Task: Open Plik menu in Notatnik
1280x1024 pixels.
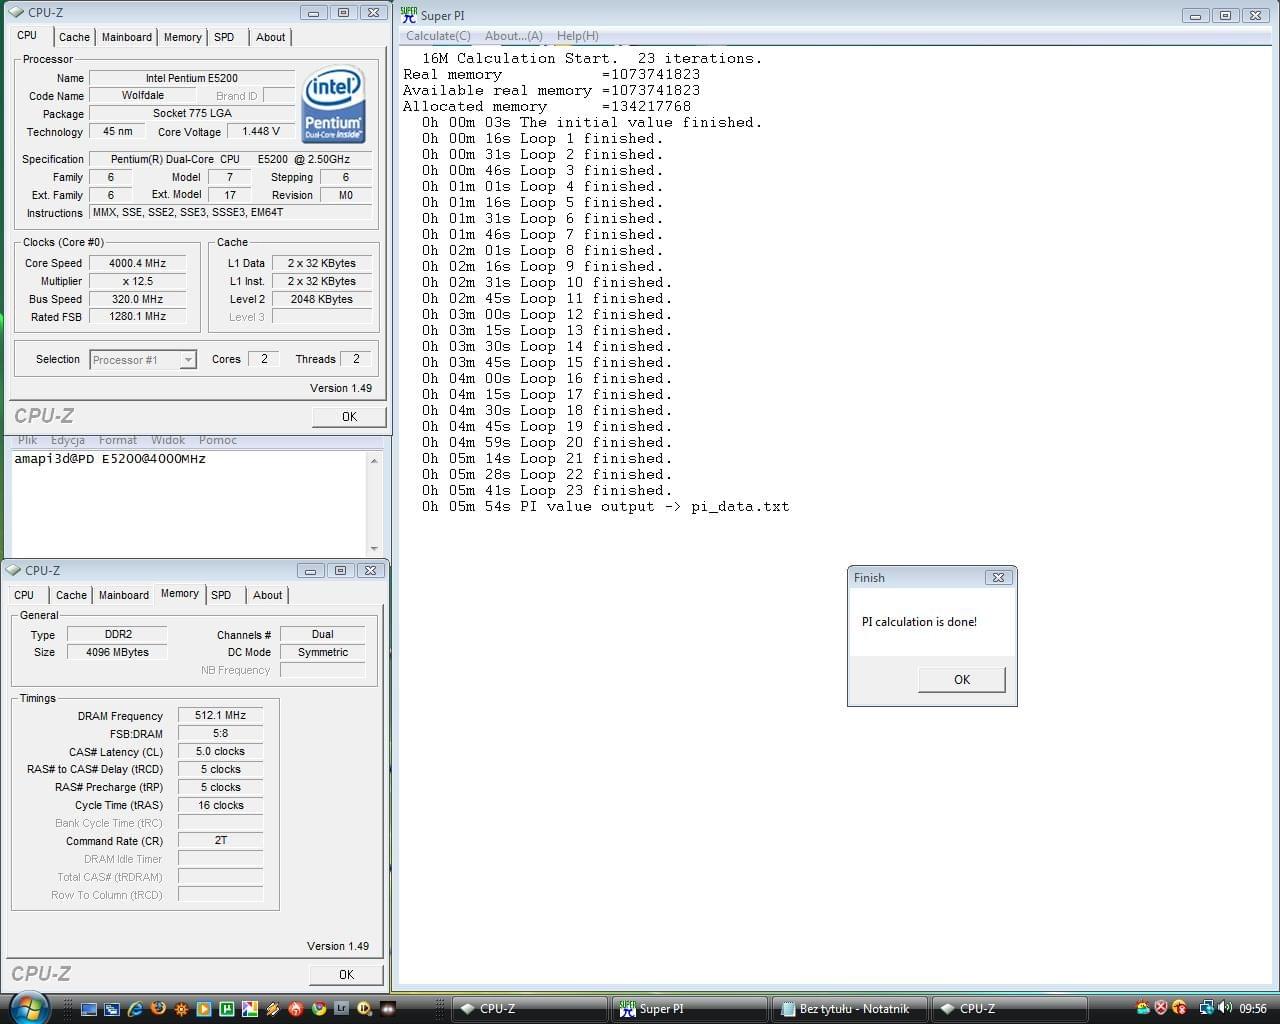Action: coord(27,440)
